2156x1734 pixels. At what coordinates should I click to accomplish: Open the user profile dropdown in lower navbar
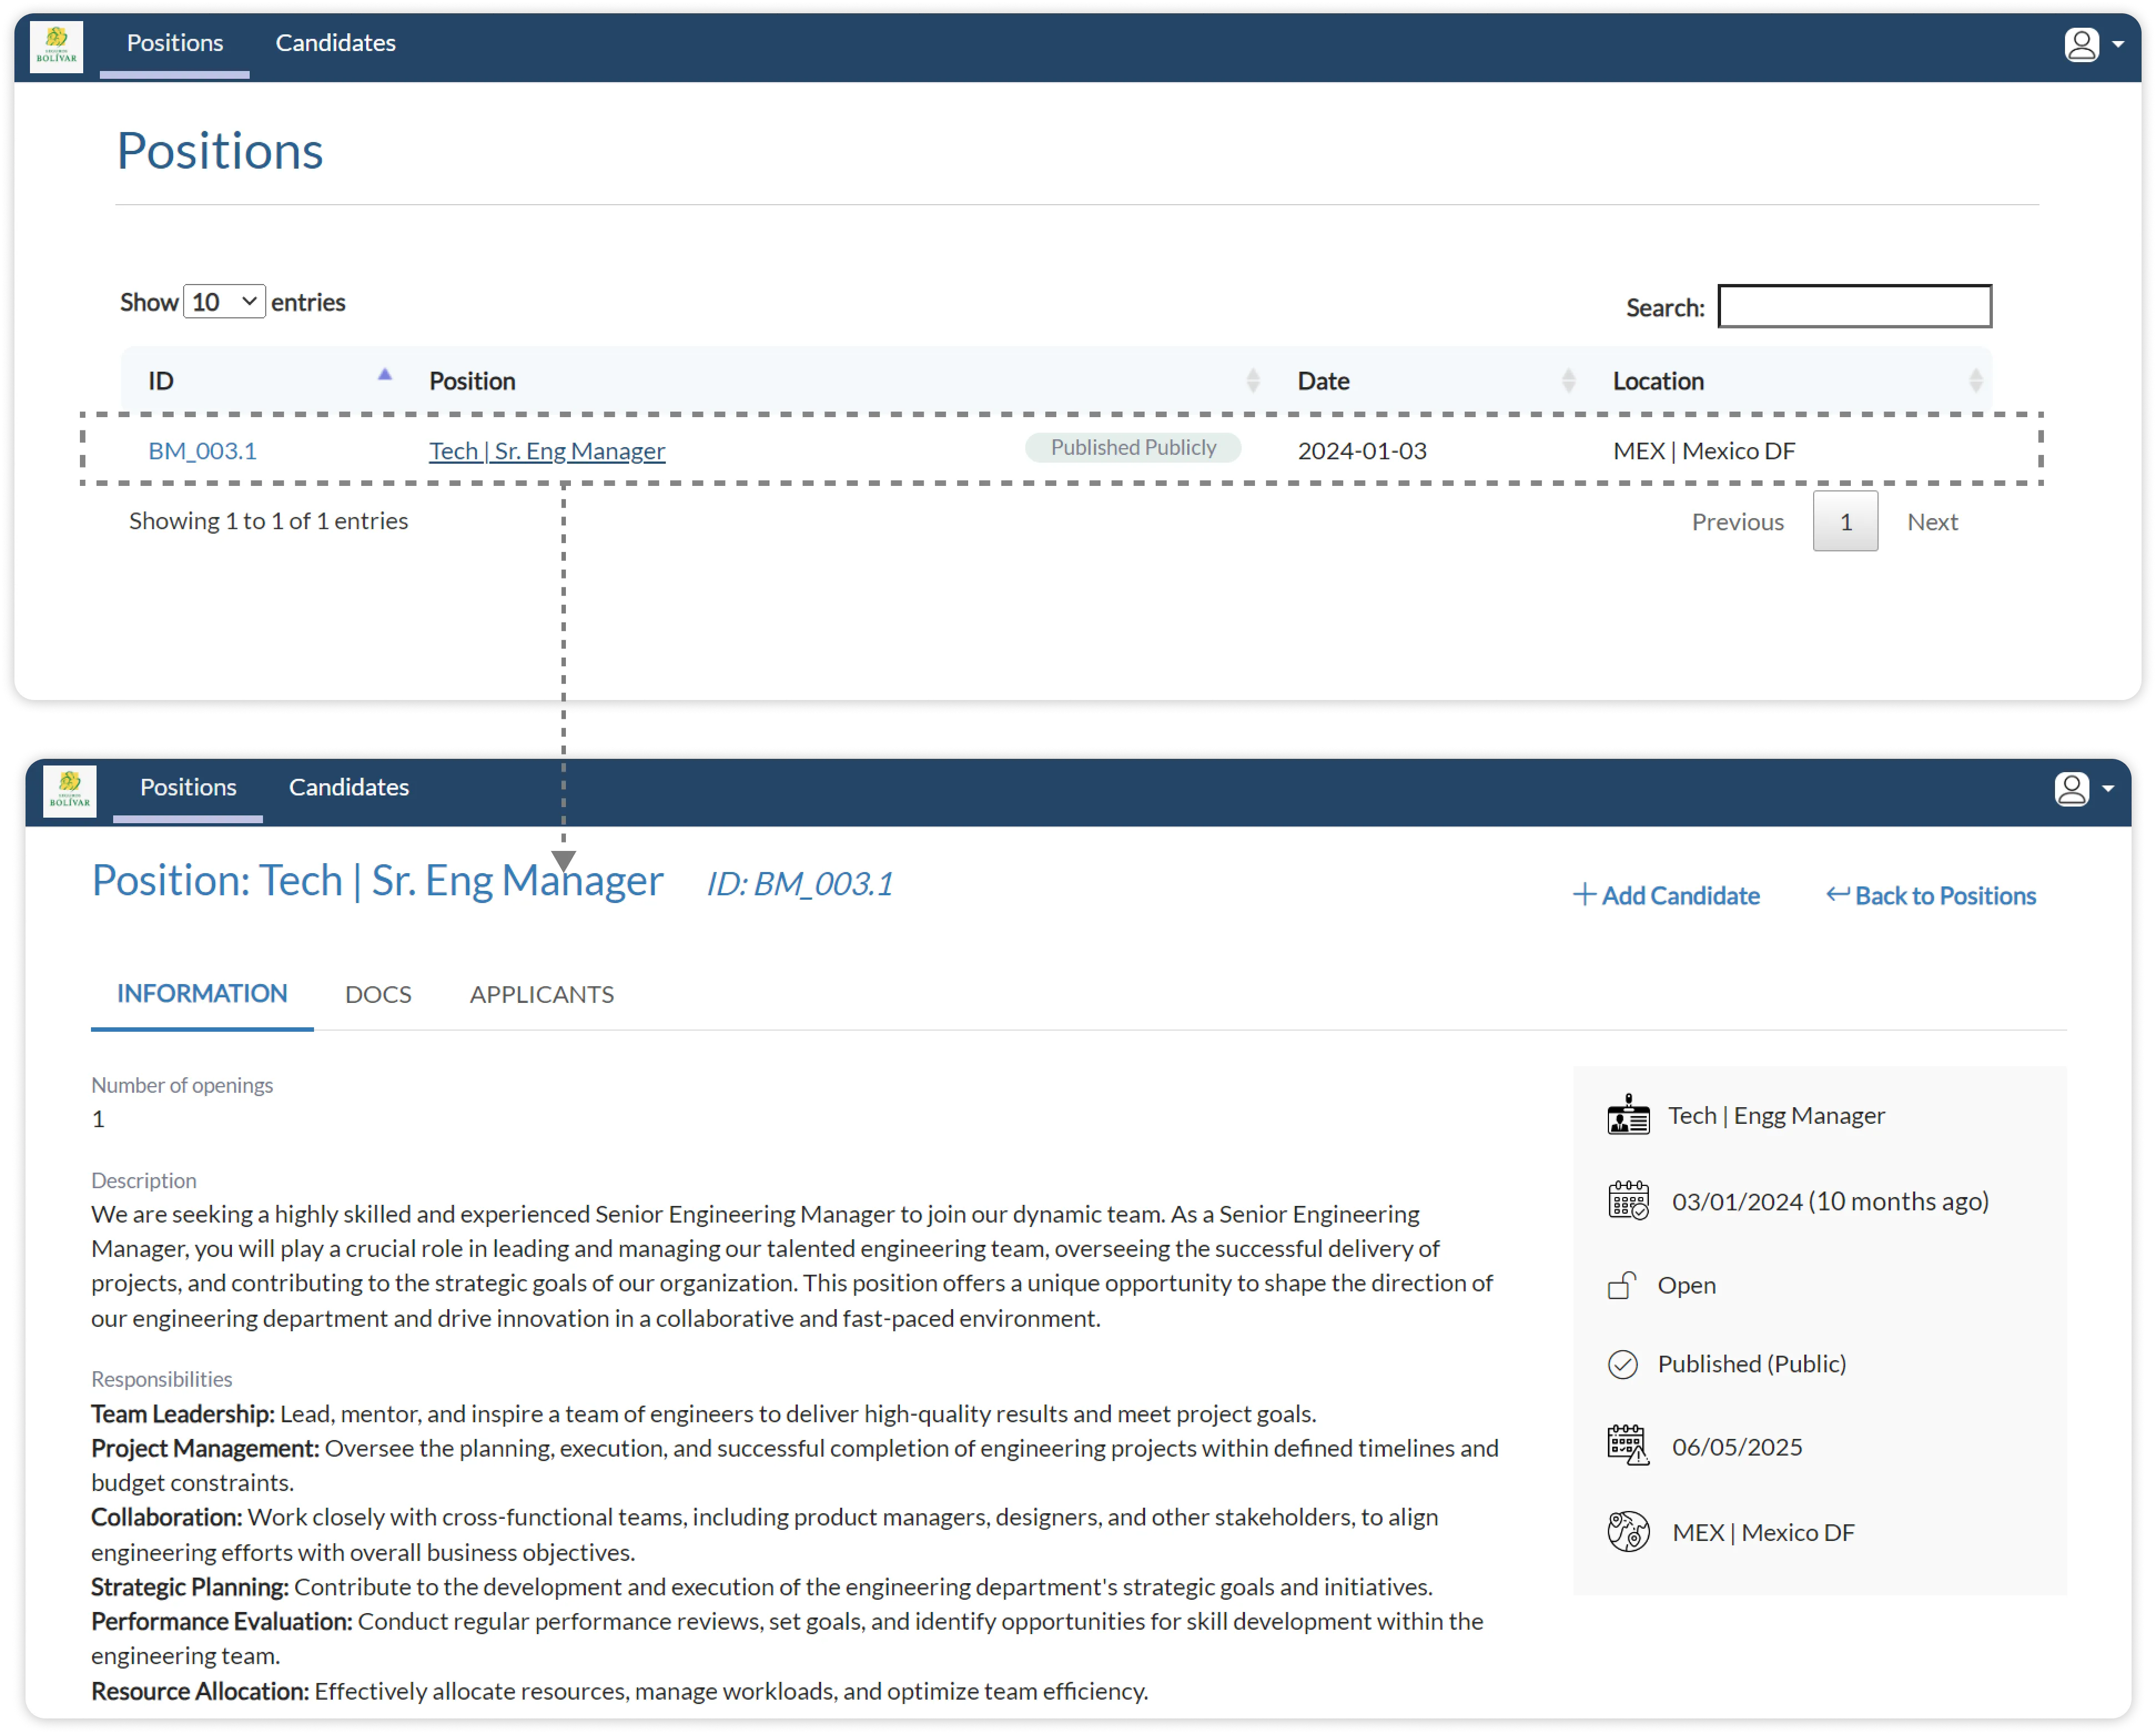pyautogui.click(x=2084, y=789)
